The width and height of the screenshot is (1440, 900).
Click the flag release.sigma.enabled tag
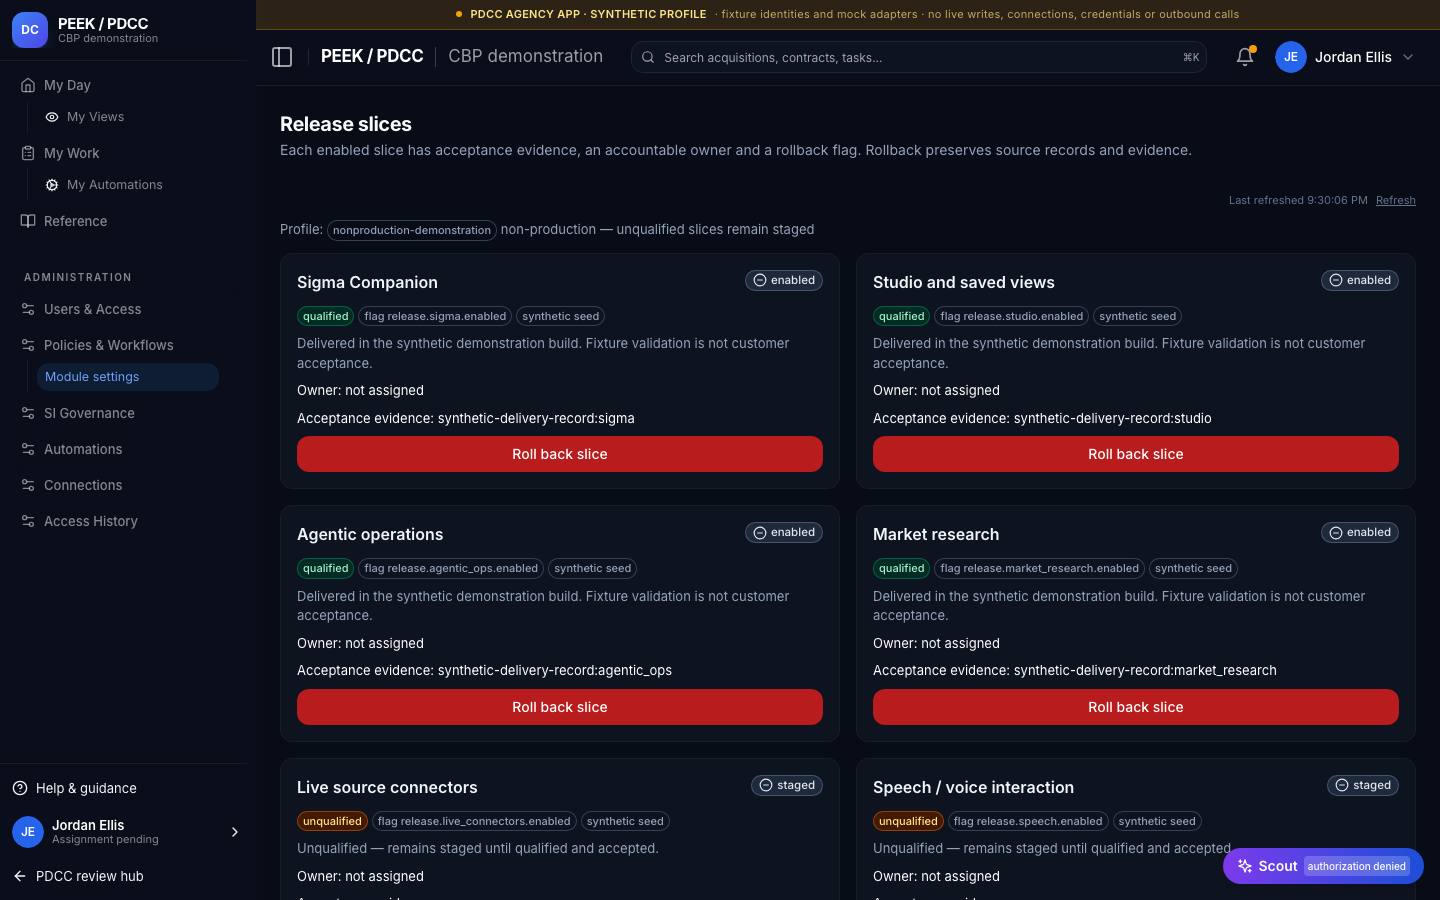435,316
